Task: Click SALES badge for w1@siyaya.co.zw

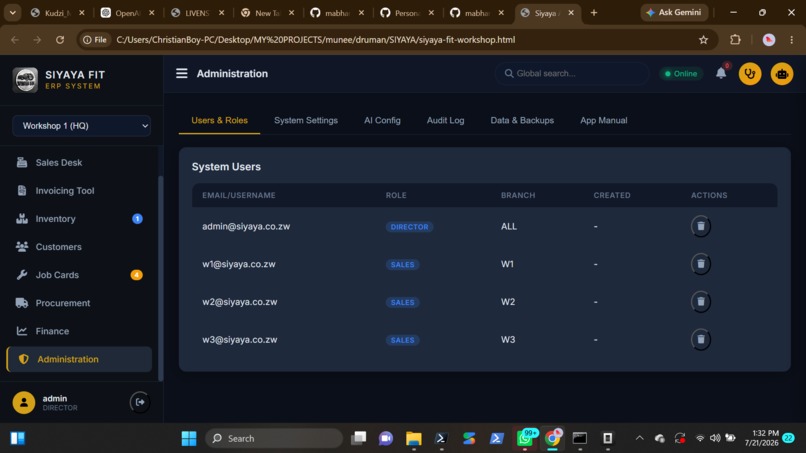Action: [402, 265]
